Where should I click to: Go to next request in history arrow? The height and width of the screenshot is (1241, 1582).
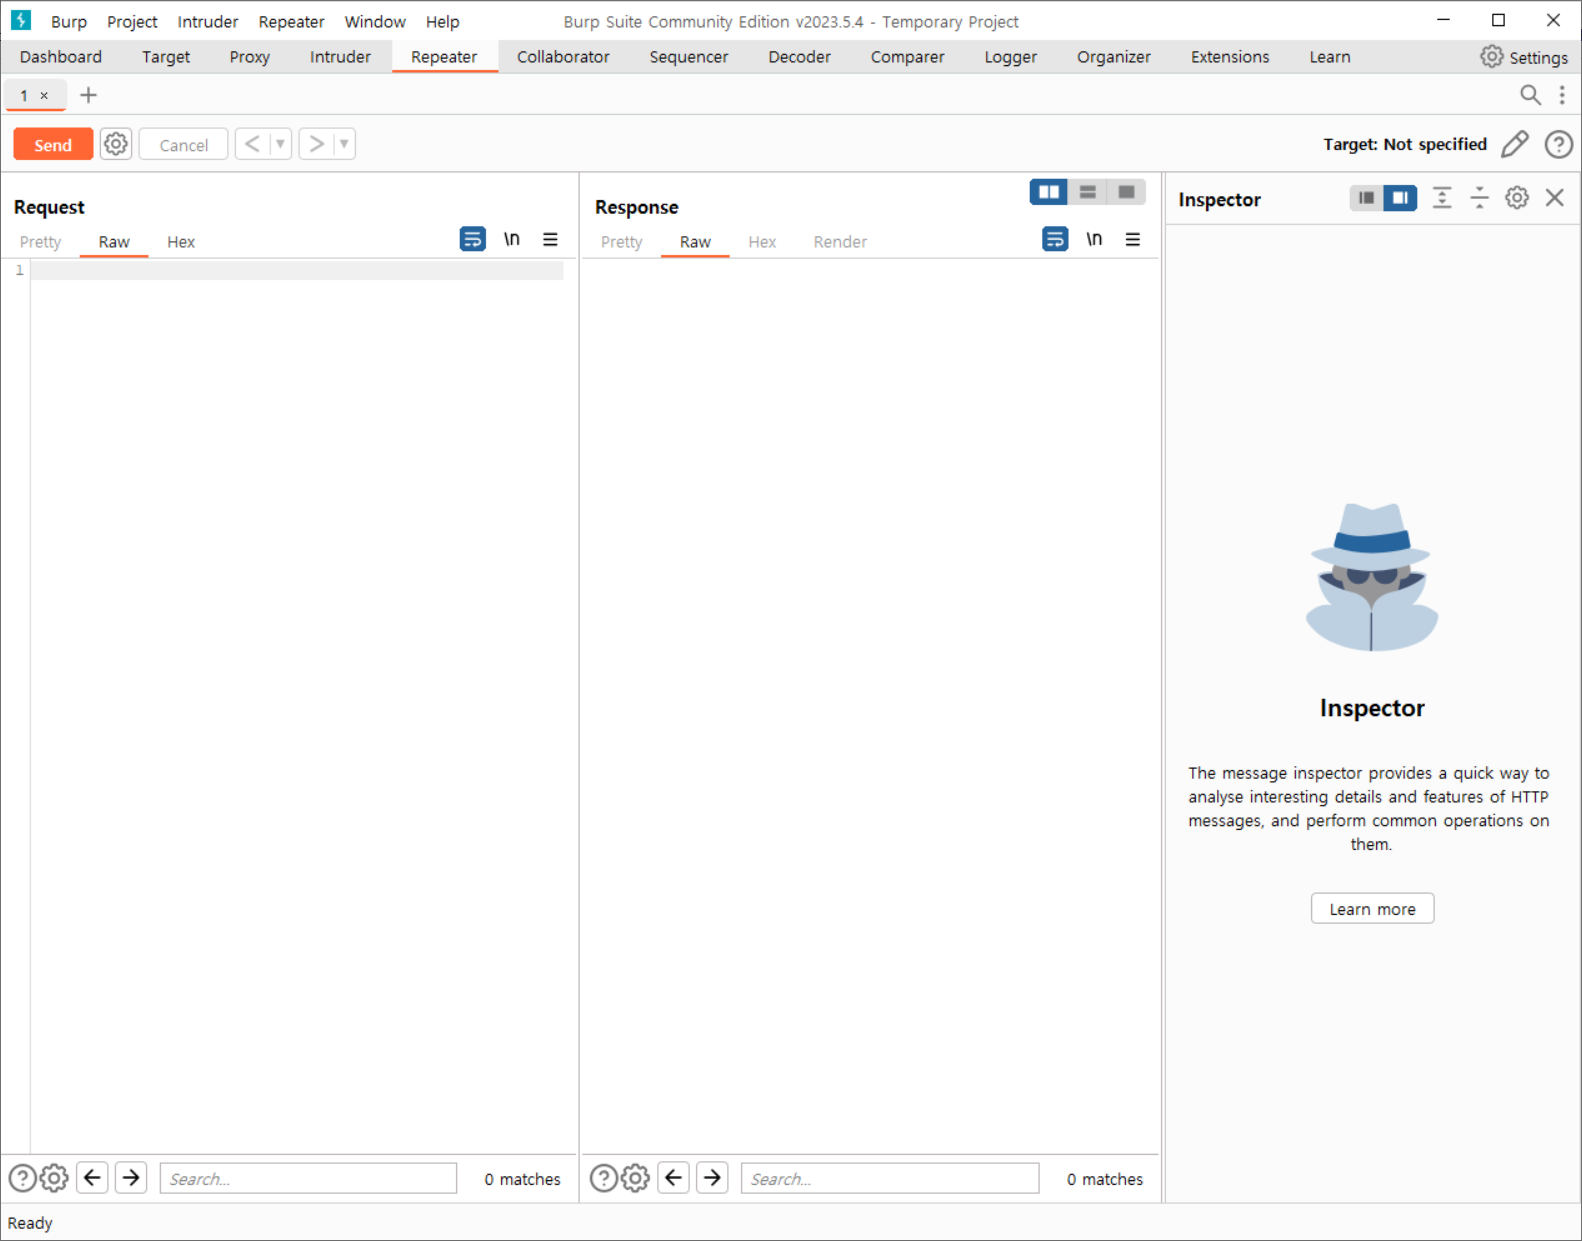[x=316, y=144]
